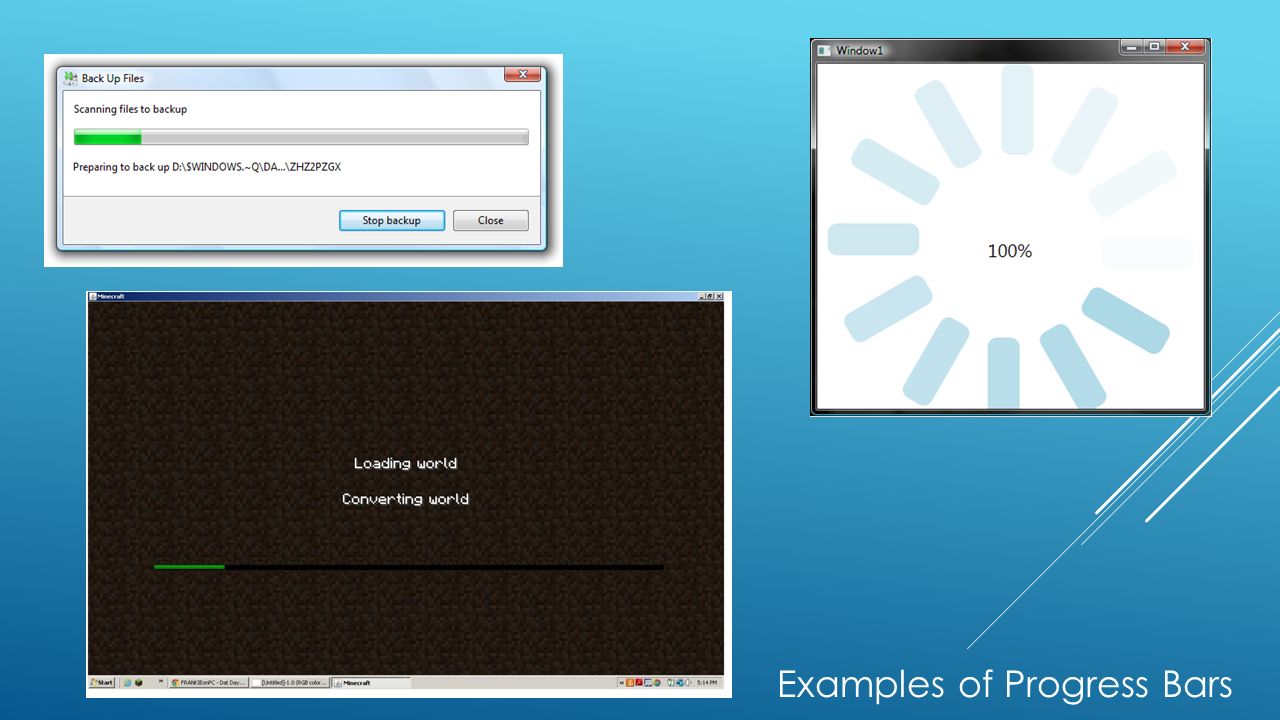The image size is (1280, 720).
Task: Click the FRANKIEonPC Chrome taskbar button
Action: tap(209, 682)
